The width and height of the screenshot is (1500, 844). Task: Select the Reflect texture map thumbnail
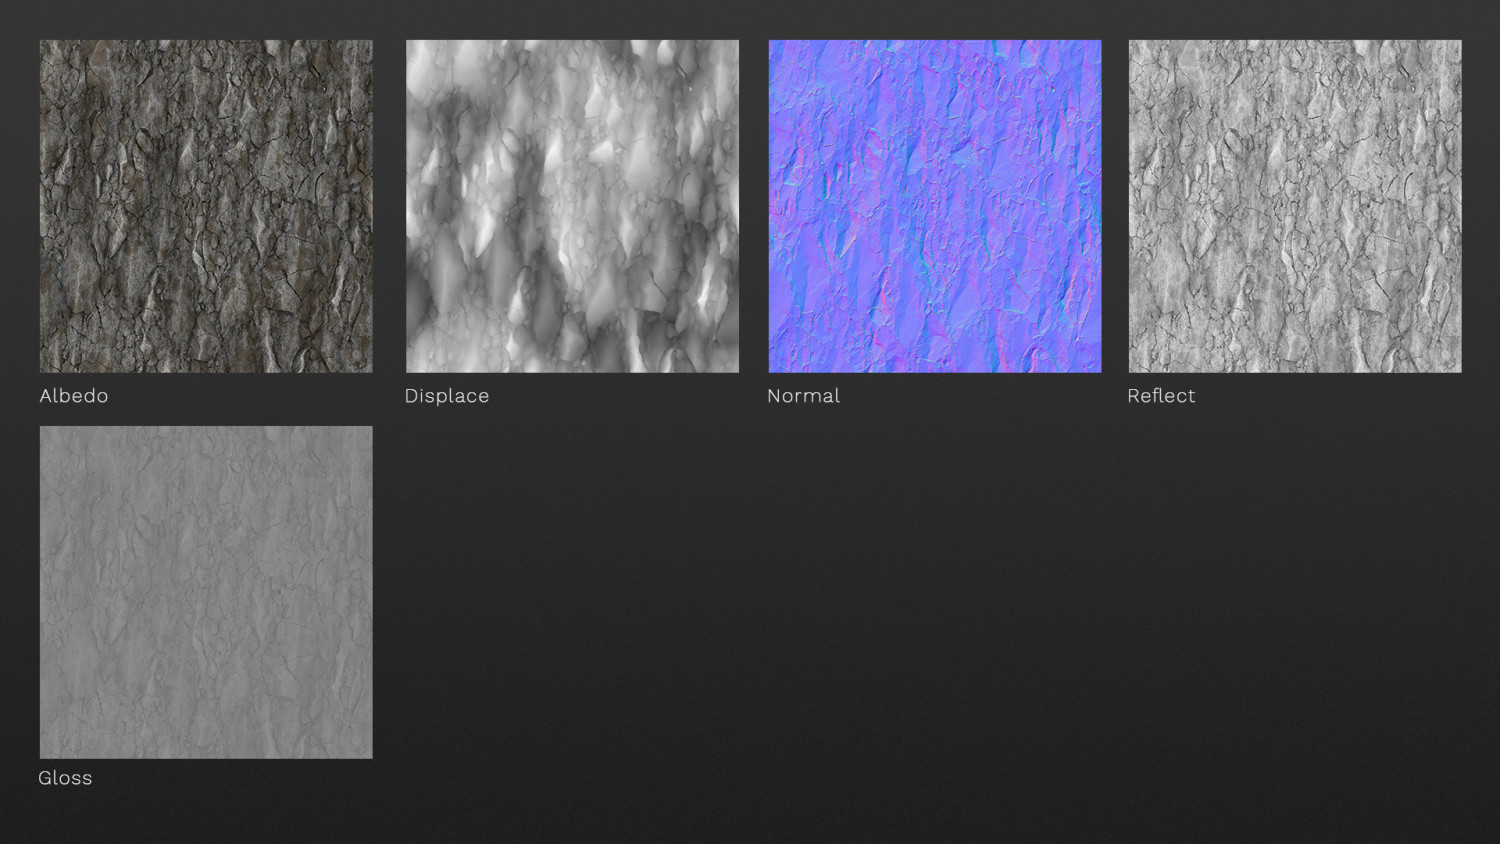coord(1295,206)
